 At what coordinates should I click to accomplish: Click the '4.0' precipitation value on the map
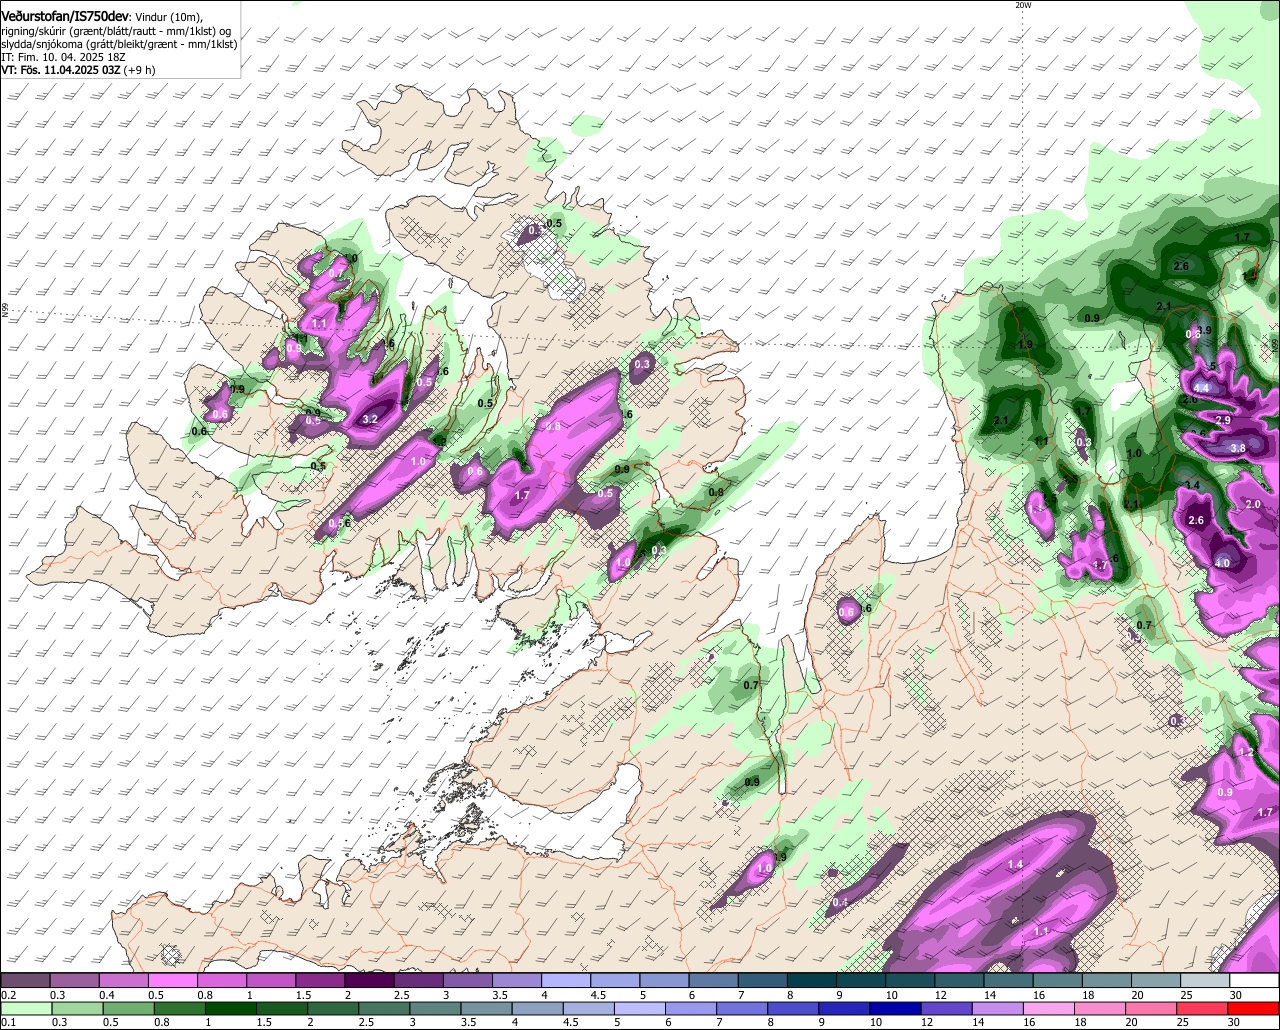(1222, 563)
